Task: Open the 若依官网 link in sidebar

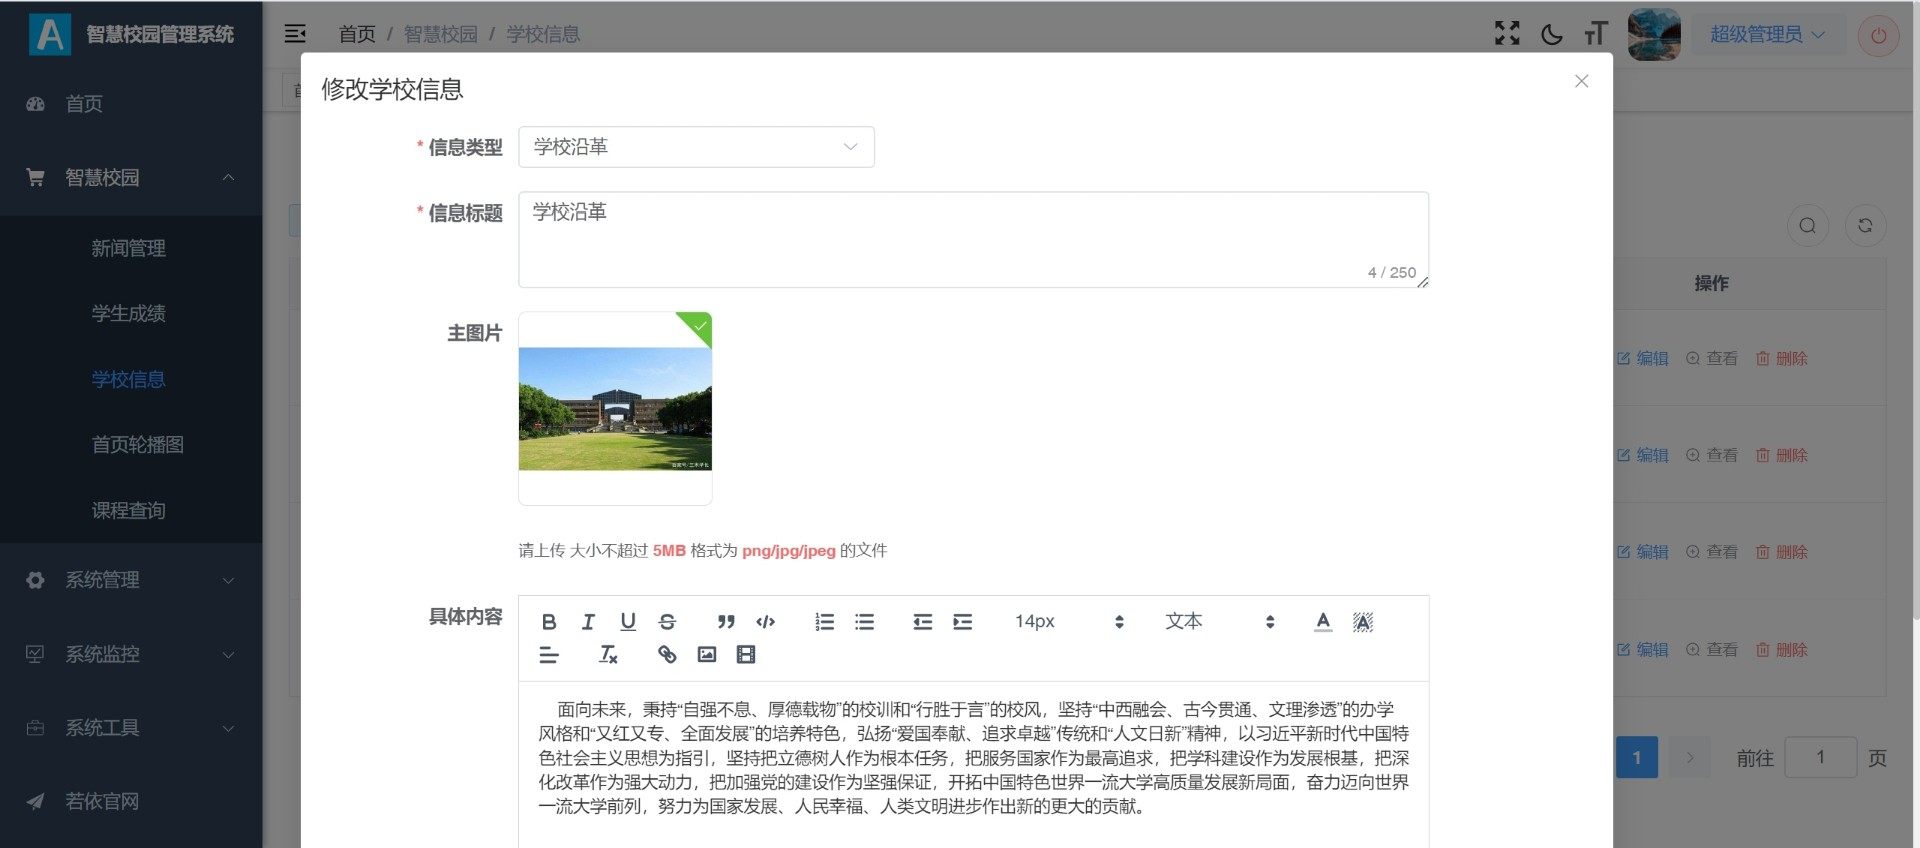Action: pos(131,802)
